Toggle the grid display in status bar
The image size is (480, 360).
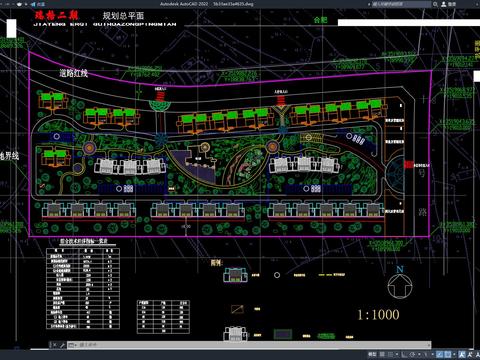[x=382, y=354]
